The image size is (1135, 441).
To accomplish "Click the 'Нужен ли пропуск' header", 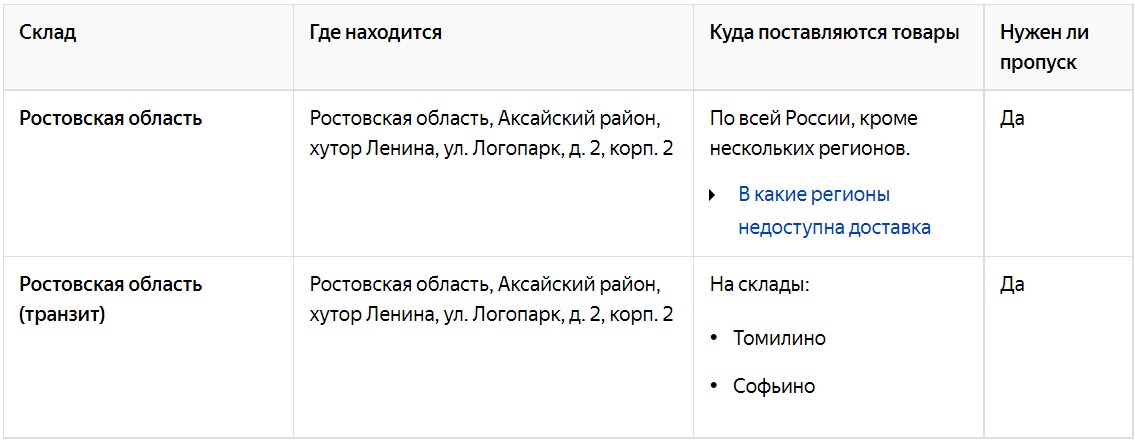I will tap(1045, 48).
